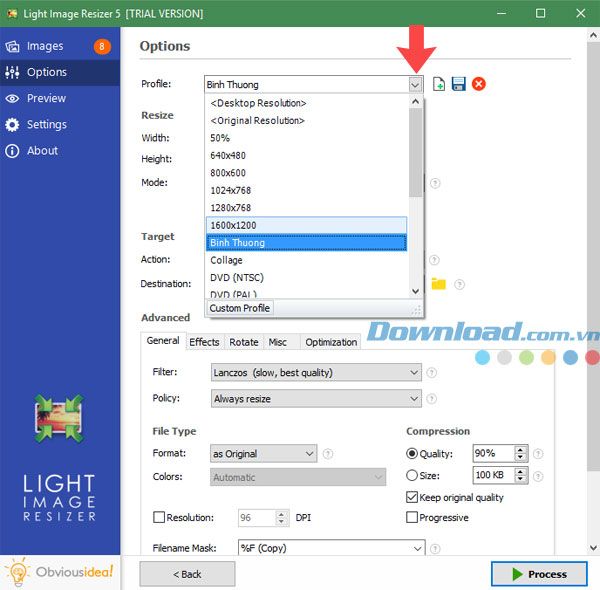Image resolution: width=600 pixels, height=590 pixels.
Task: Switch to the Optimization tab
Action: [x=331, y=342]
